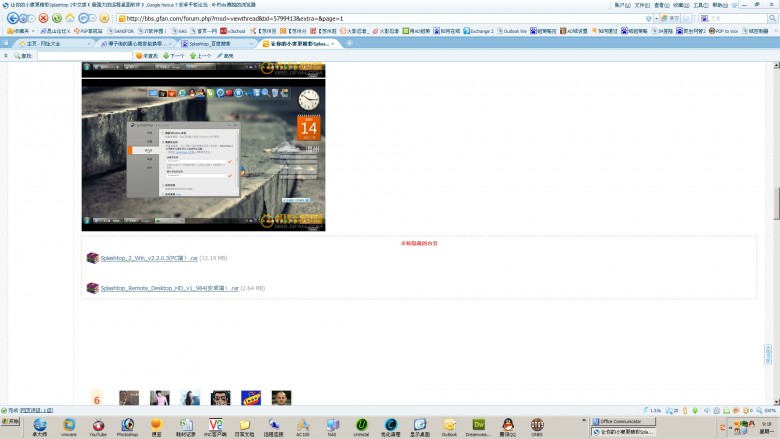Click the browser back button
780x439 pixels.
[x=13, y=18]
